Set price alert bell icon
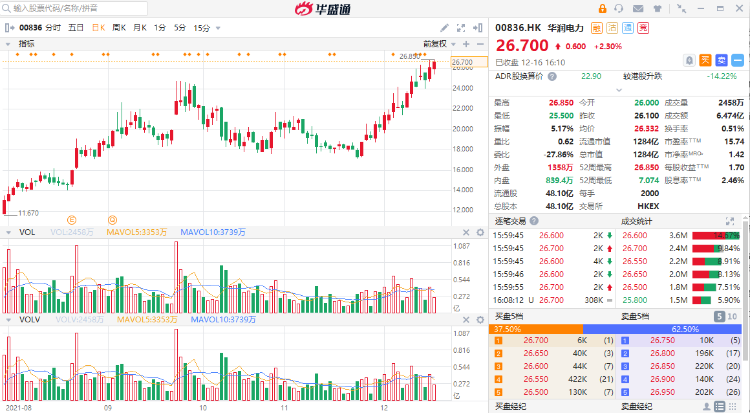Image resolution: width=750 pixels, height=413 pixels. [x=689, y=60]
